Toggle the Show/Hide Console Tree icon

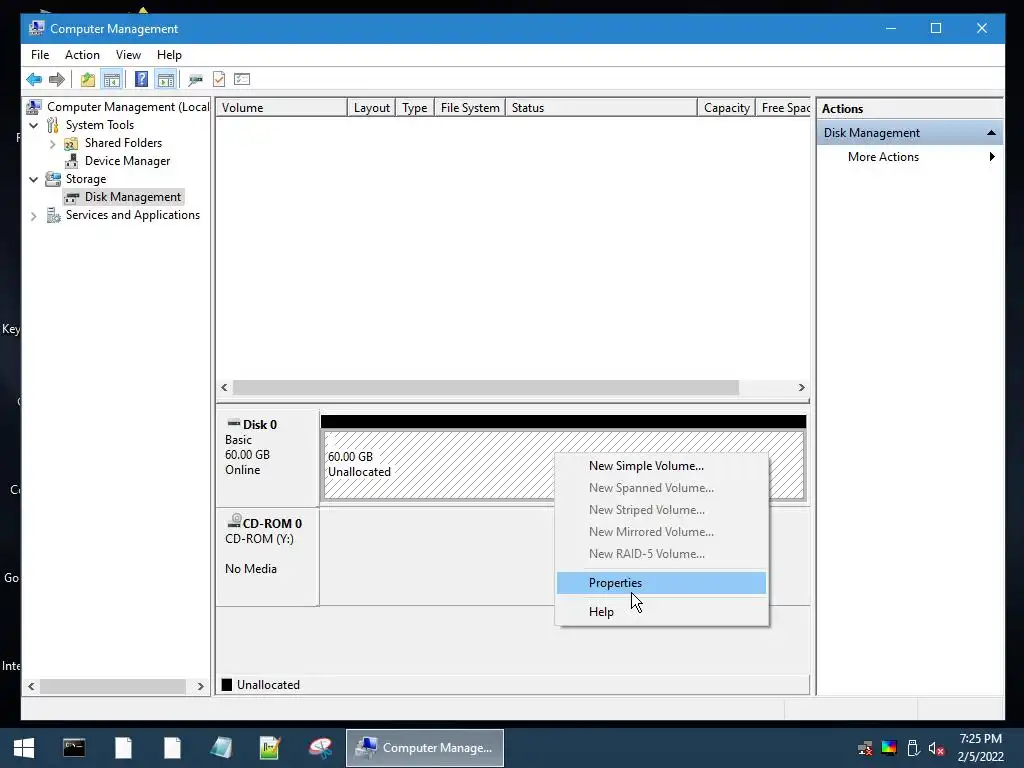pyautogui.click(x=112, y=80)
